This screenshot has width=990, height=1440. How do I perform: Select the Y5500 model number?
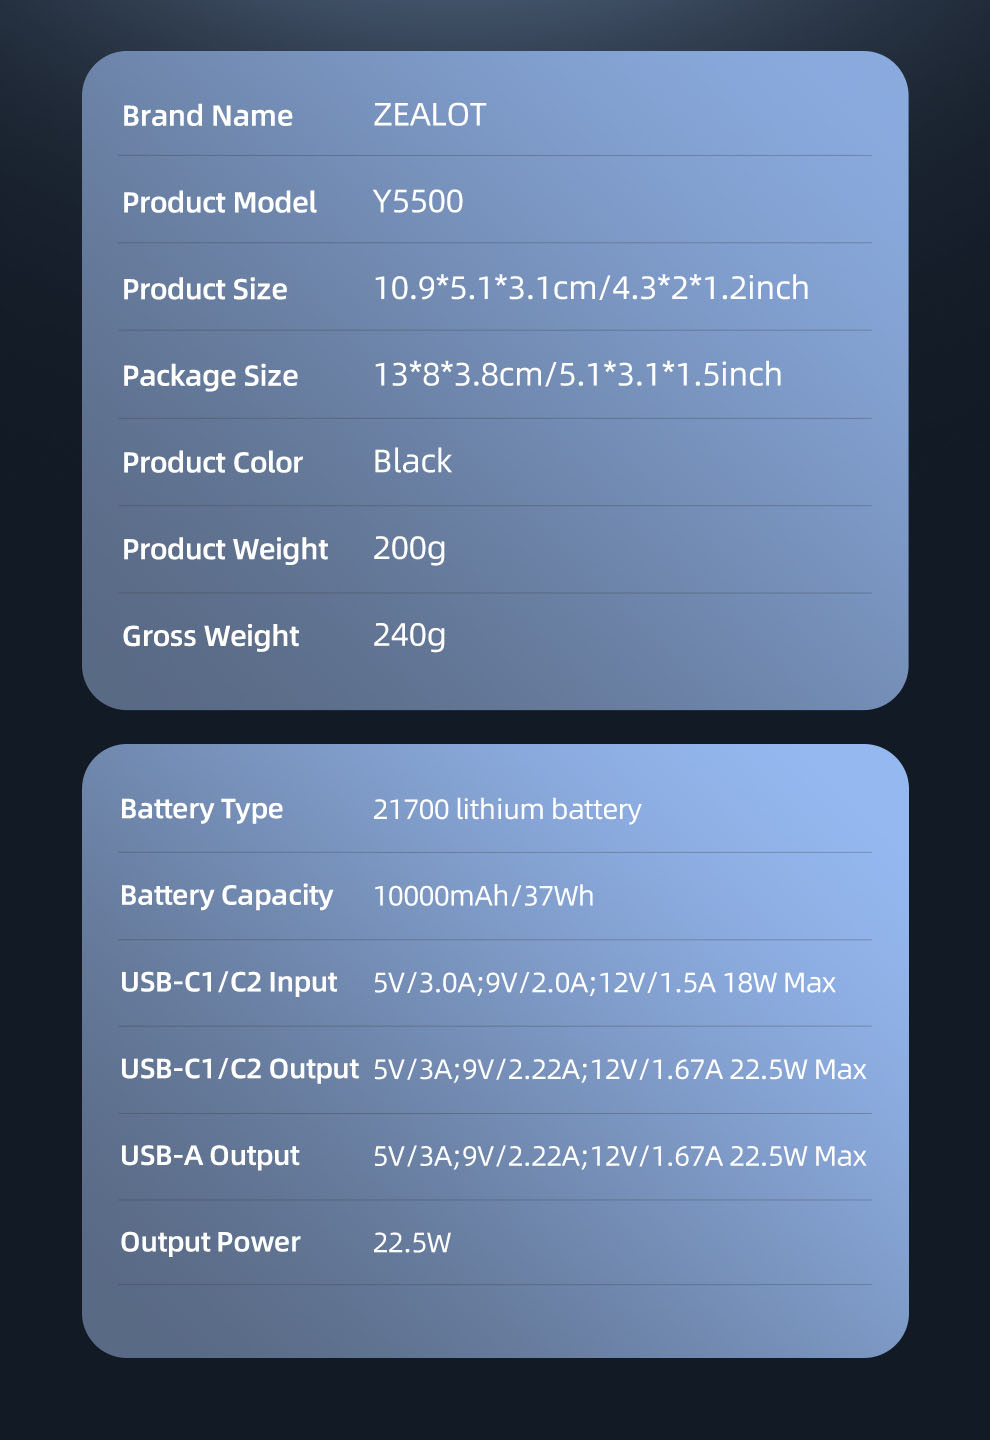[418, 202]
